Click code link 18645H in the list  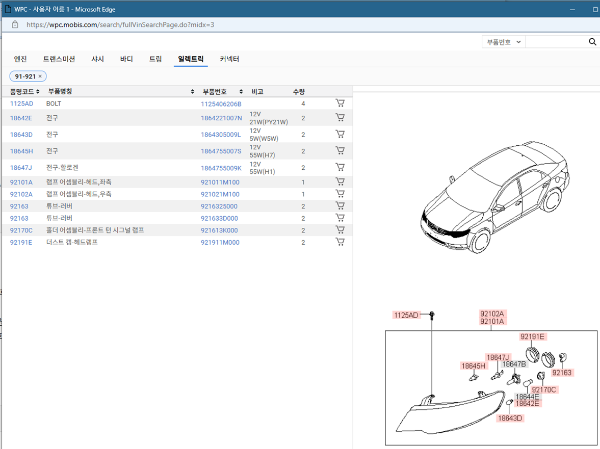[x=21, y=151]
